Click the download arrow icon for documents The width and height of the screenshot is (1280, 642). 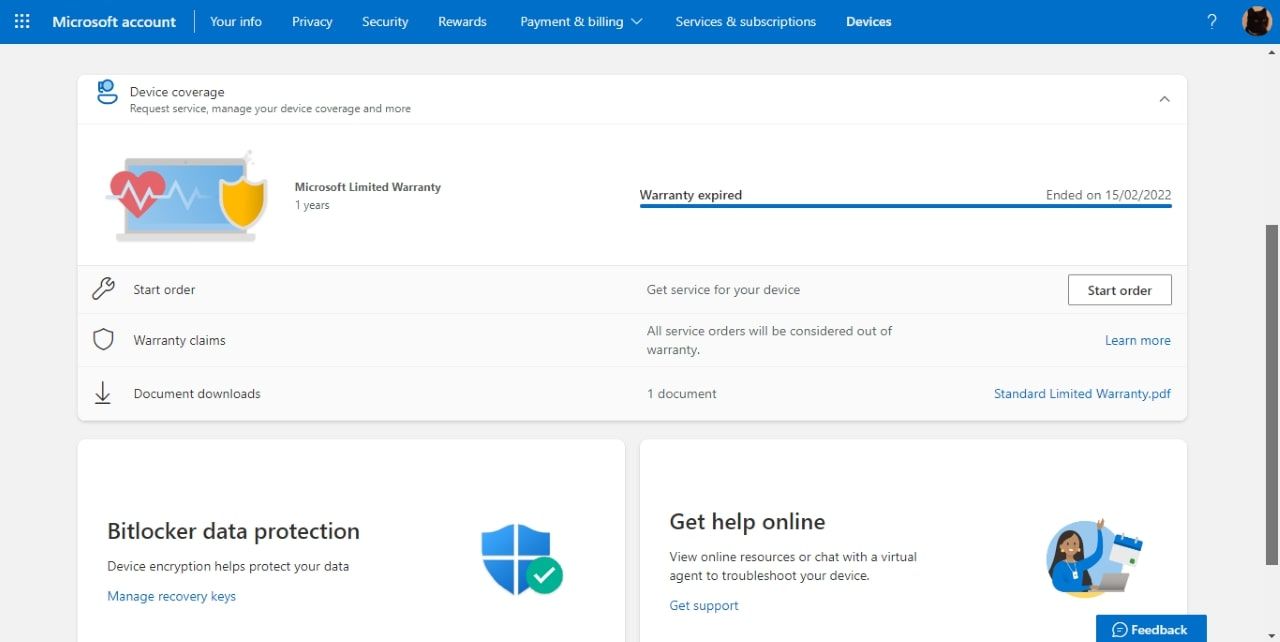pyautogui.click(x=103, y=394)
